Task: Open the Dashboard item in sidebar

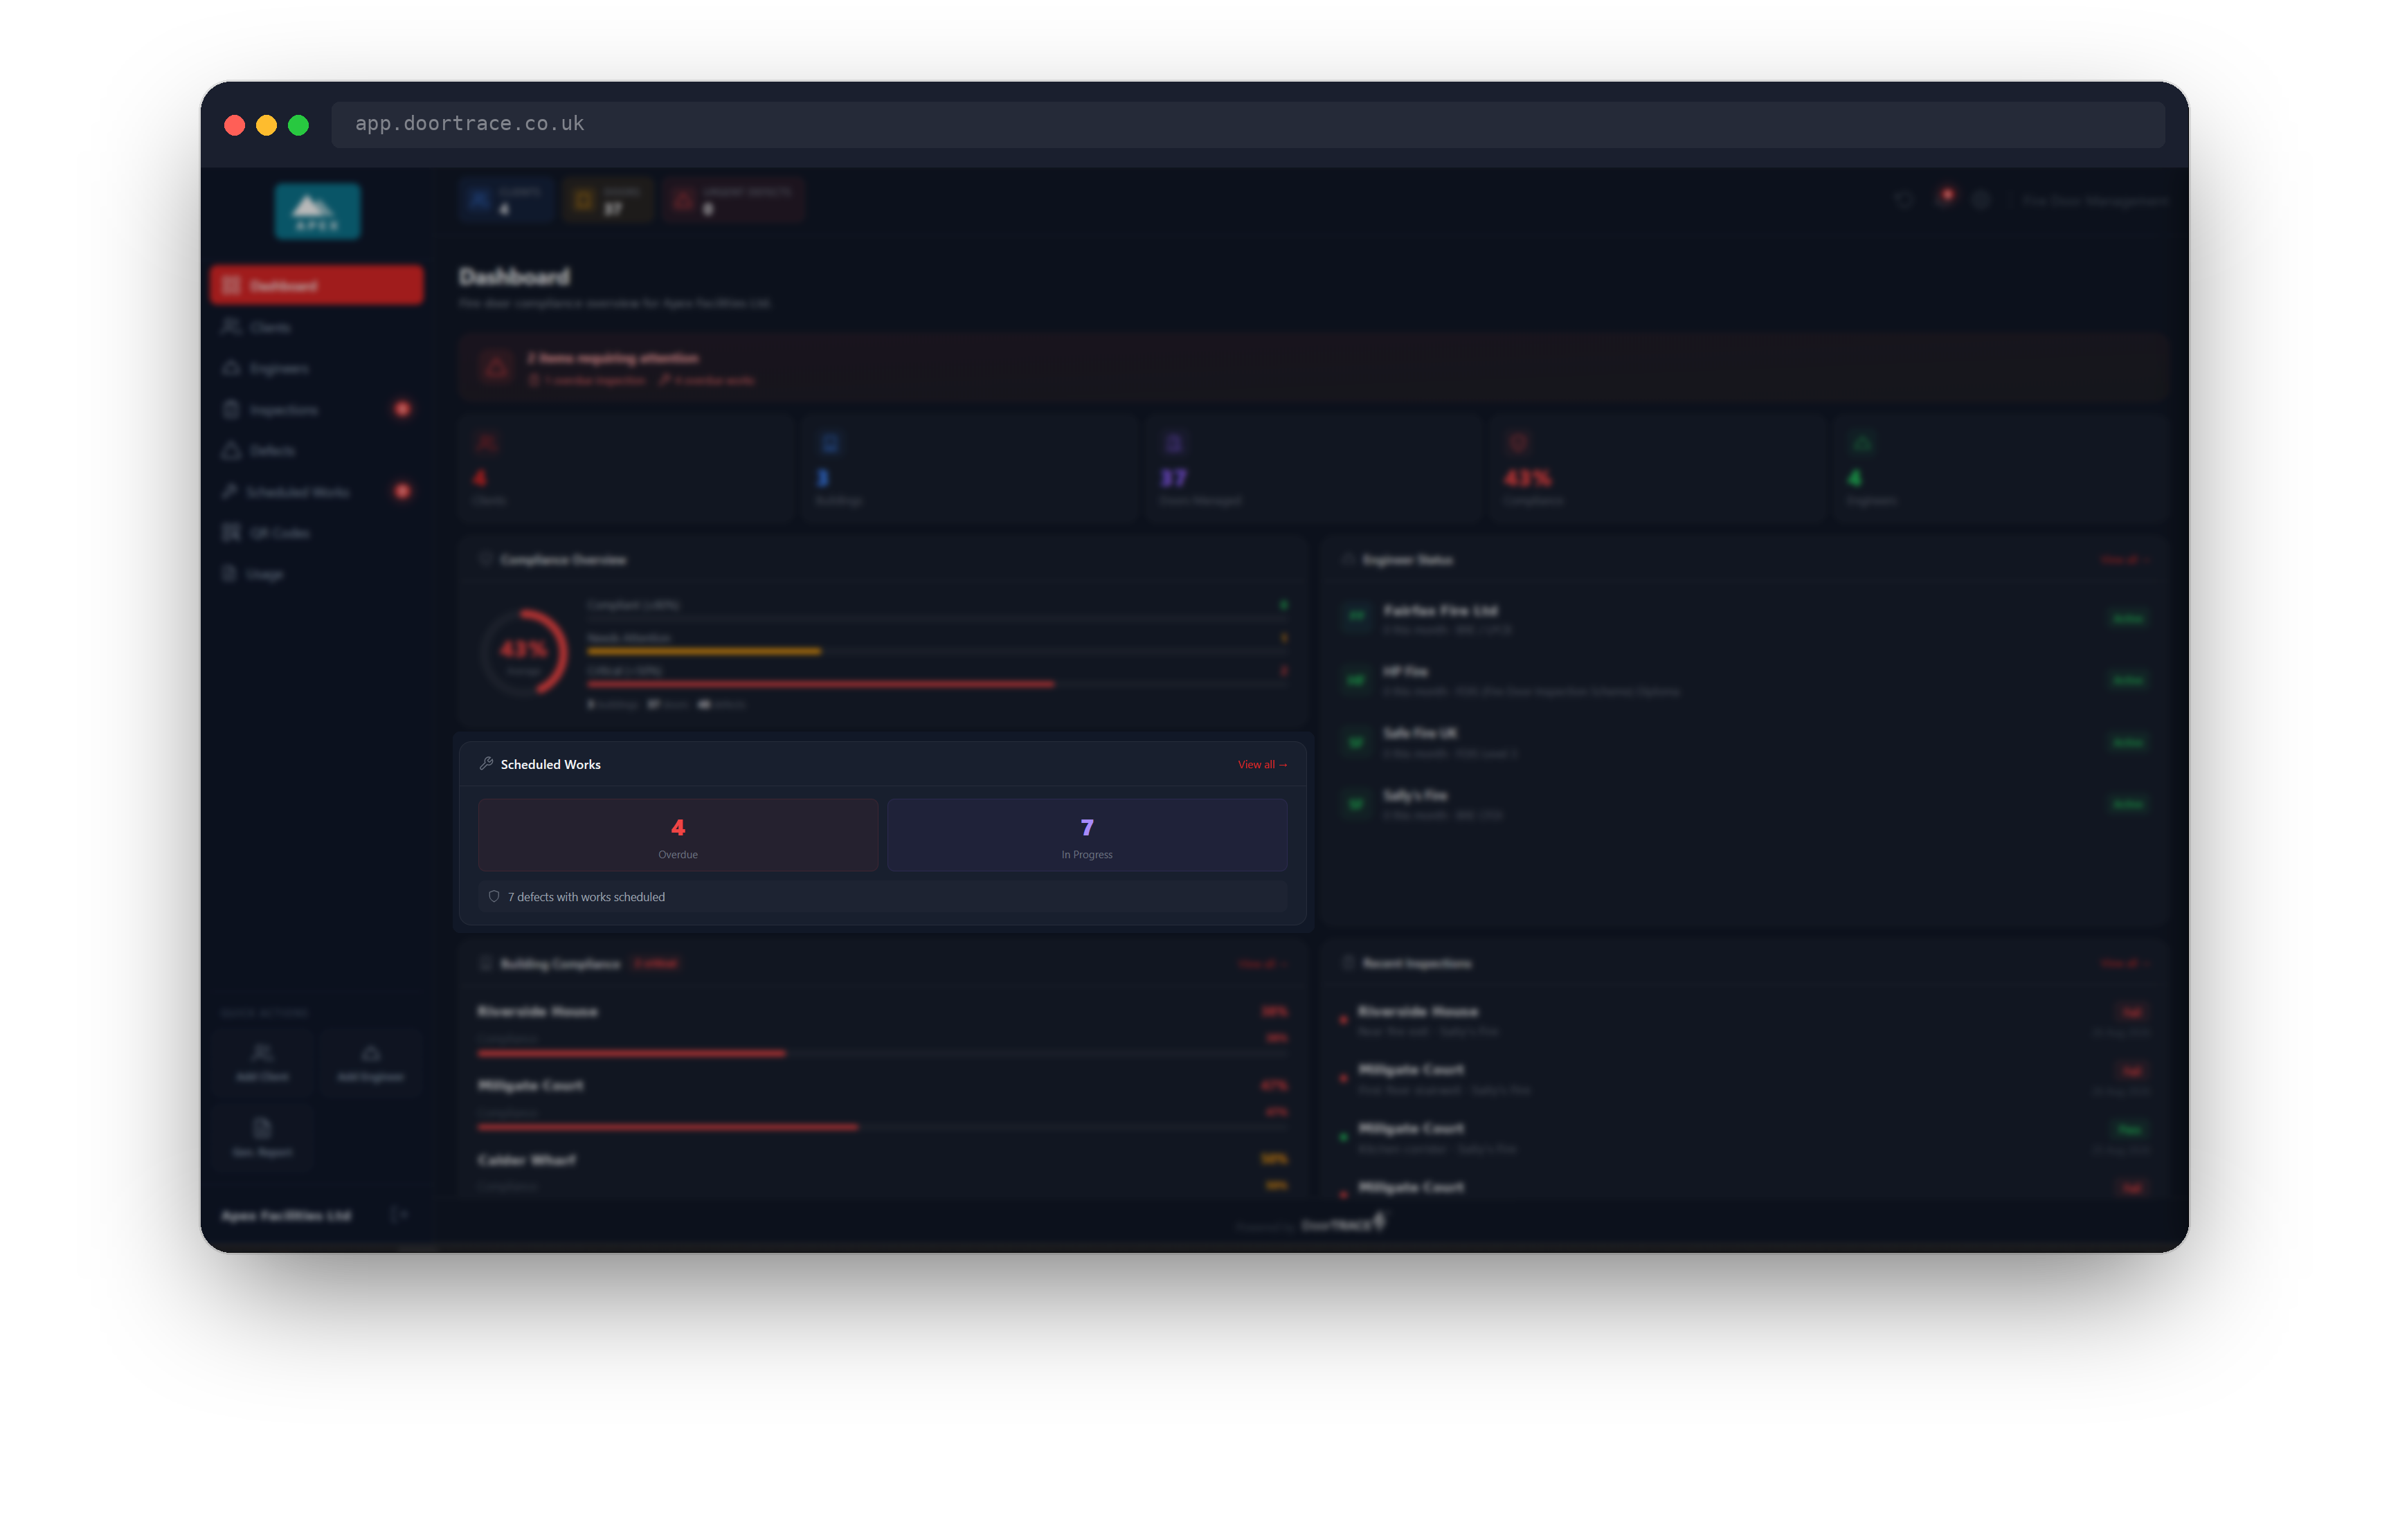Action: click(317, 286)
